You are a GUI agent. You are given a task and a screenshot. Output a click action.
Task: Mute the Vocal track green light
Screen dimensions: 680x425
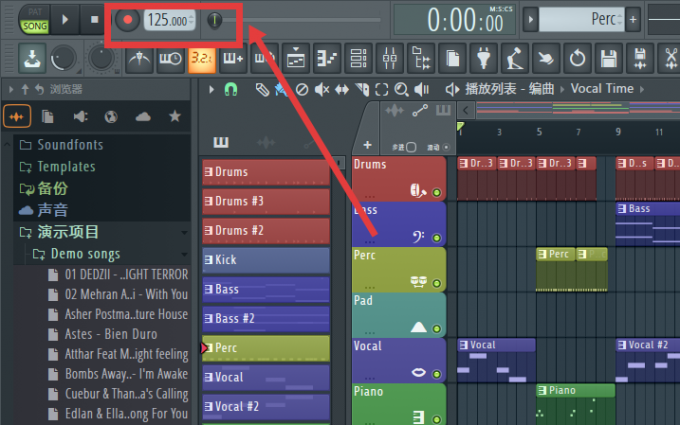[437, 374]
